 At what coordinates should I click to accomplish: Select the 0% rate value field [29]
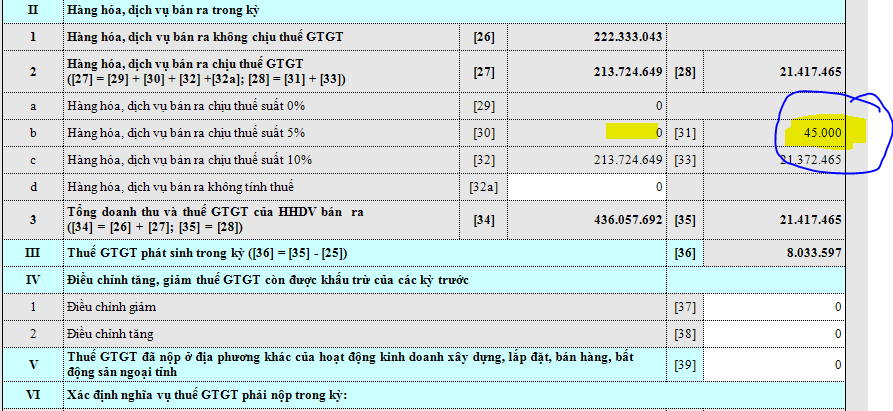point(588,105)
